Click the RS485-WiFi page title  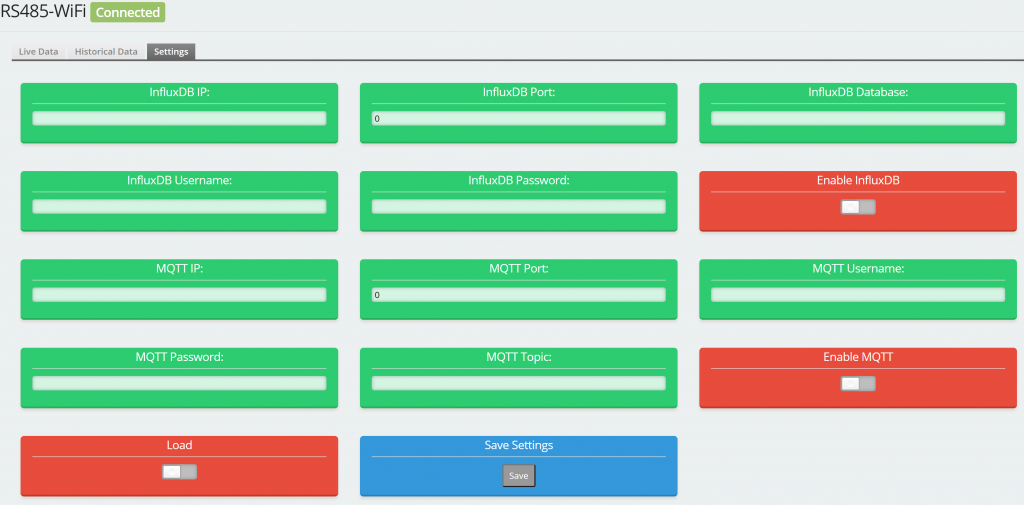click(42, 12)
